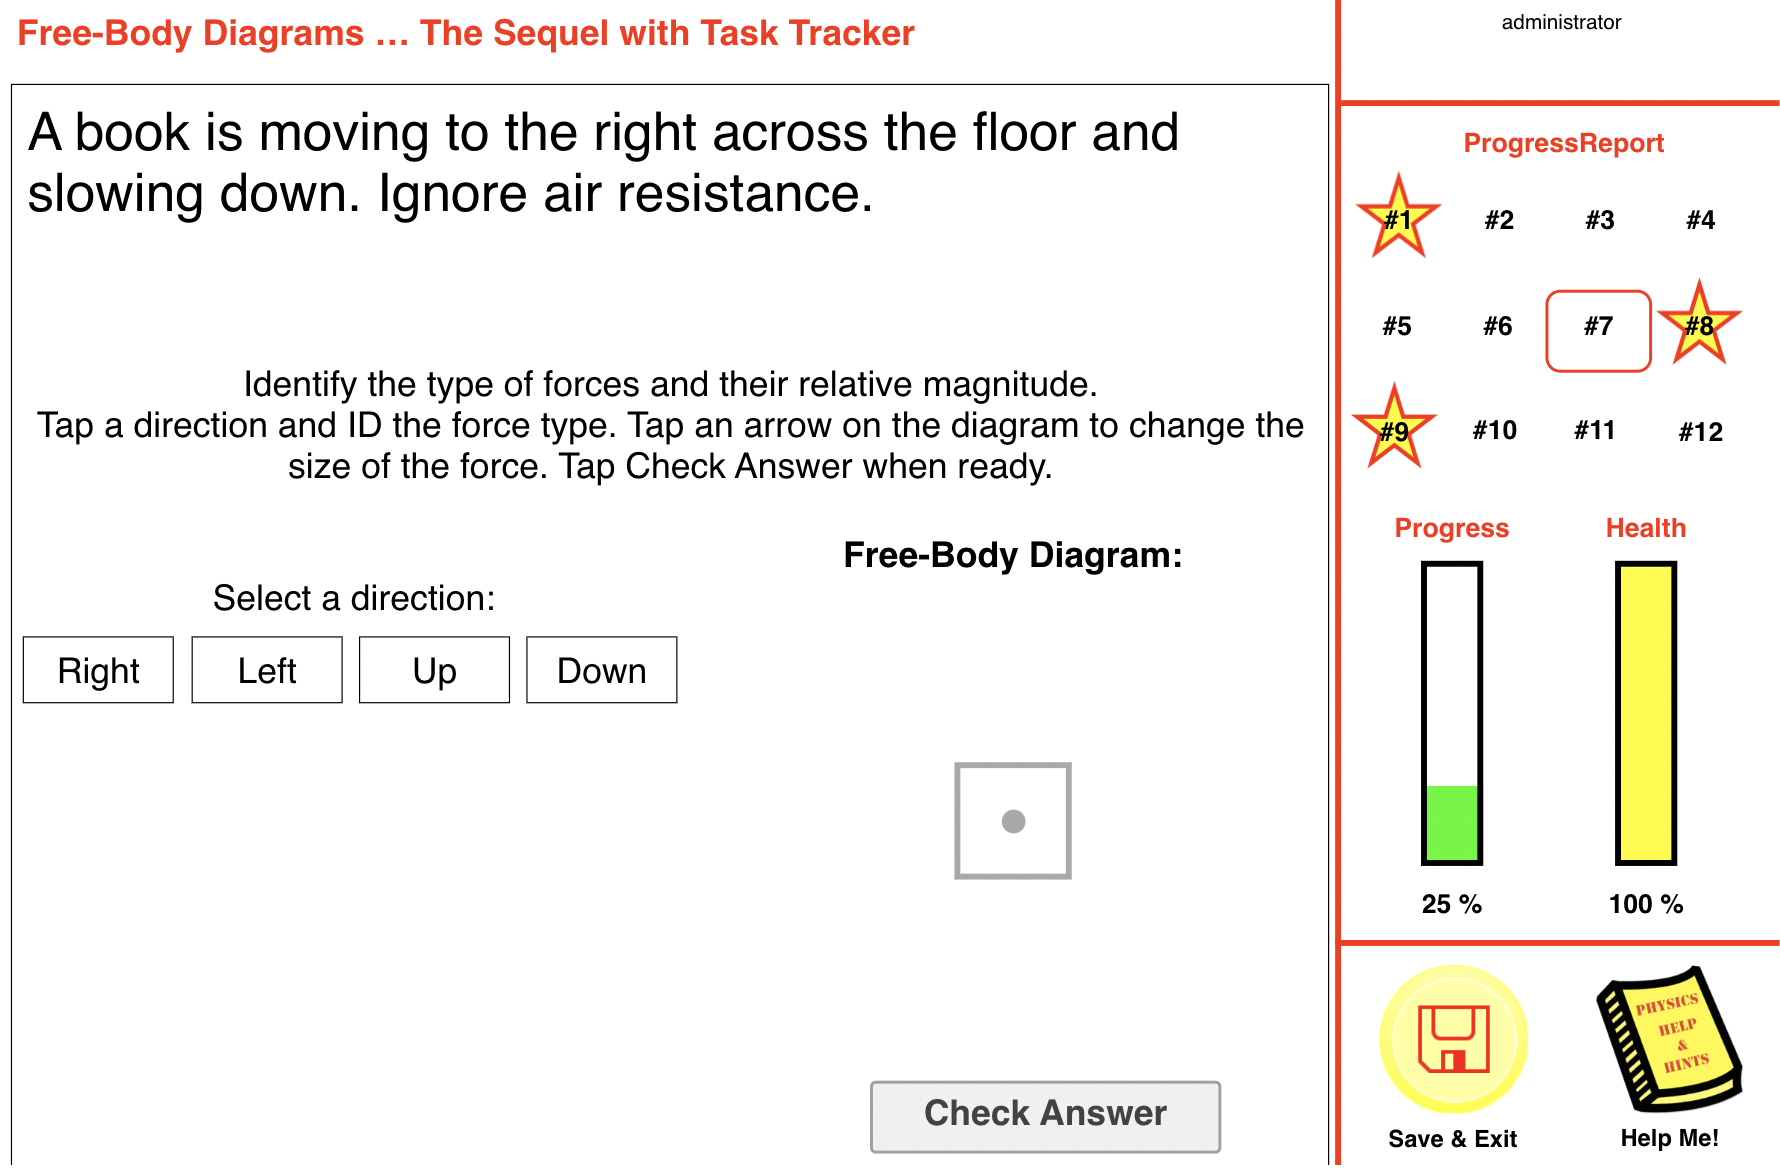Image resolution: width=1780 pixels, height=1176 pixels.
Task: Click the yellow Health bar
Action: (x=1644, y=712)
